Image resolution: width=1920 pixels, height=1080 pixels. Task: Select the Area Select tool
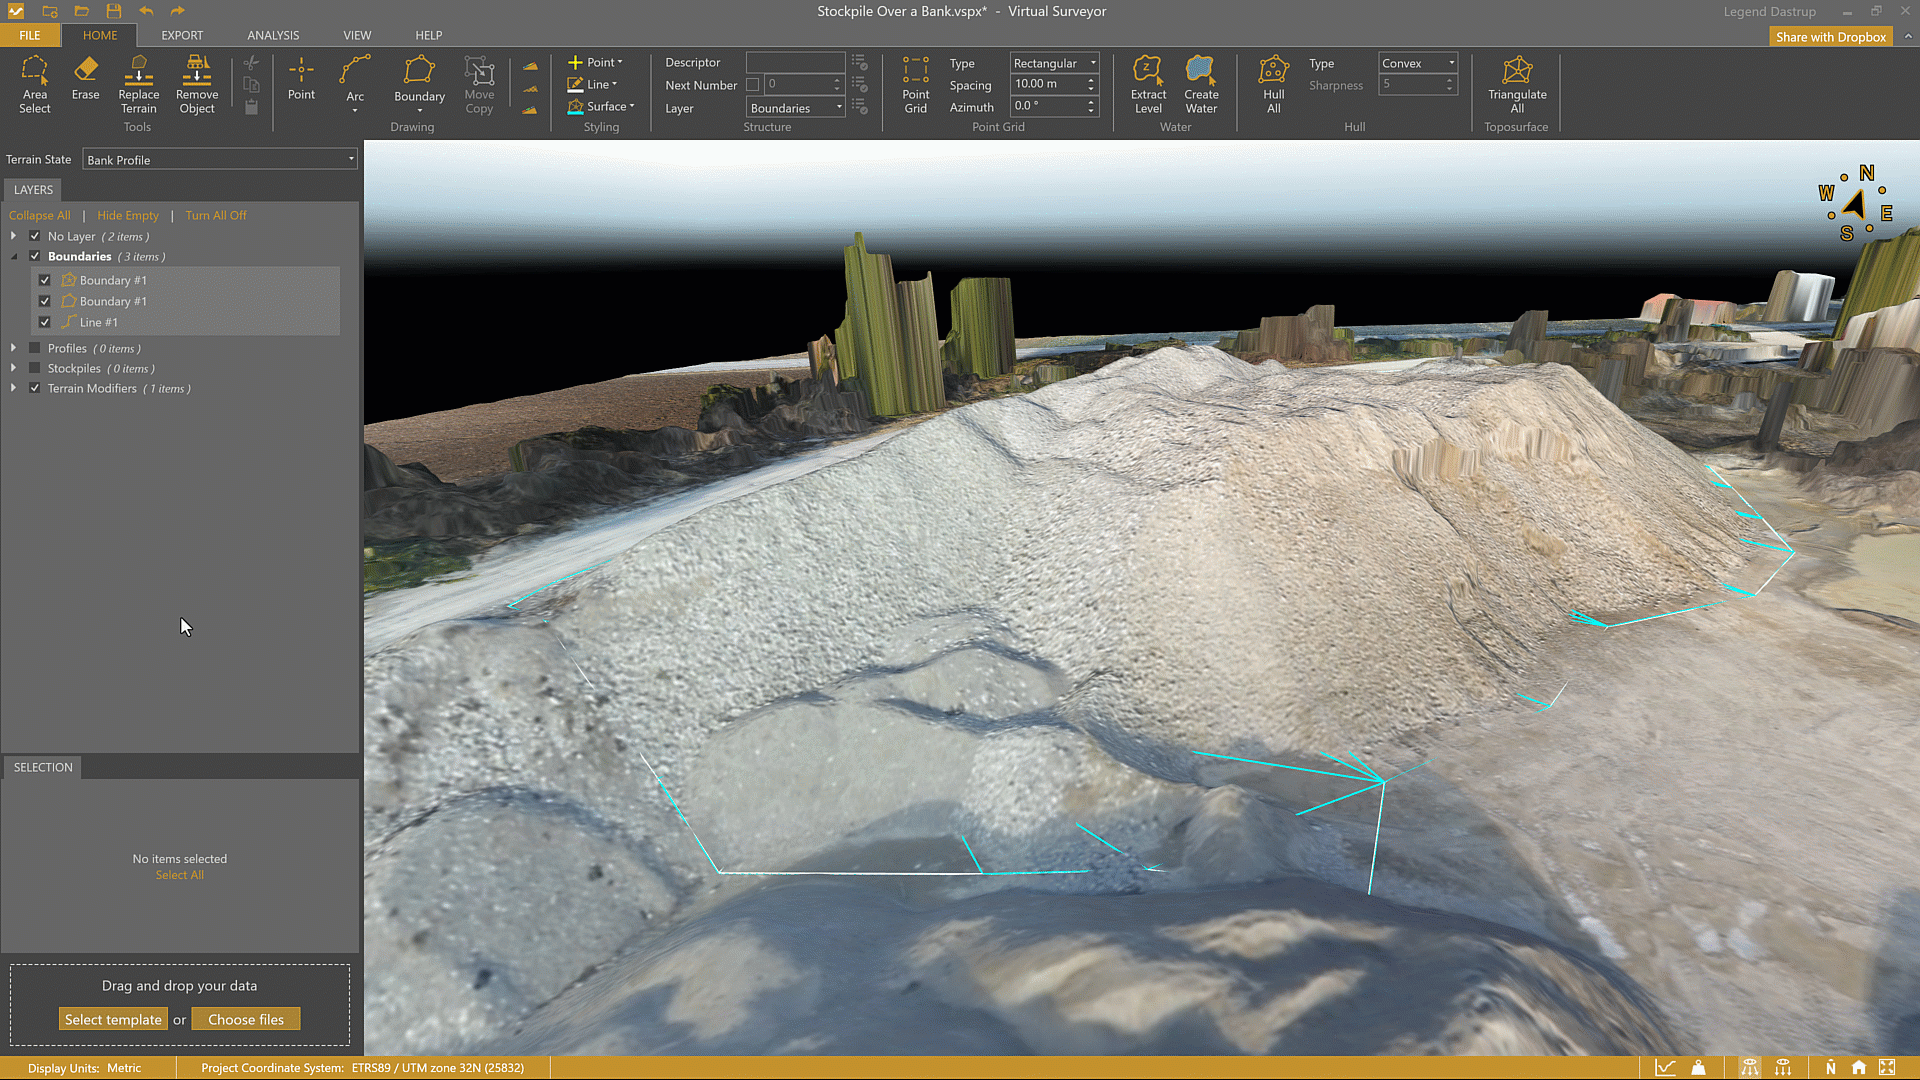click(x=34, y=84)
